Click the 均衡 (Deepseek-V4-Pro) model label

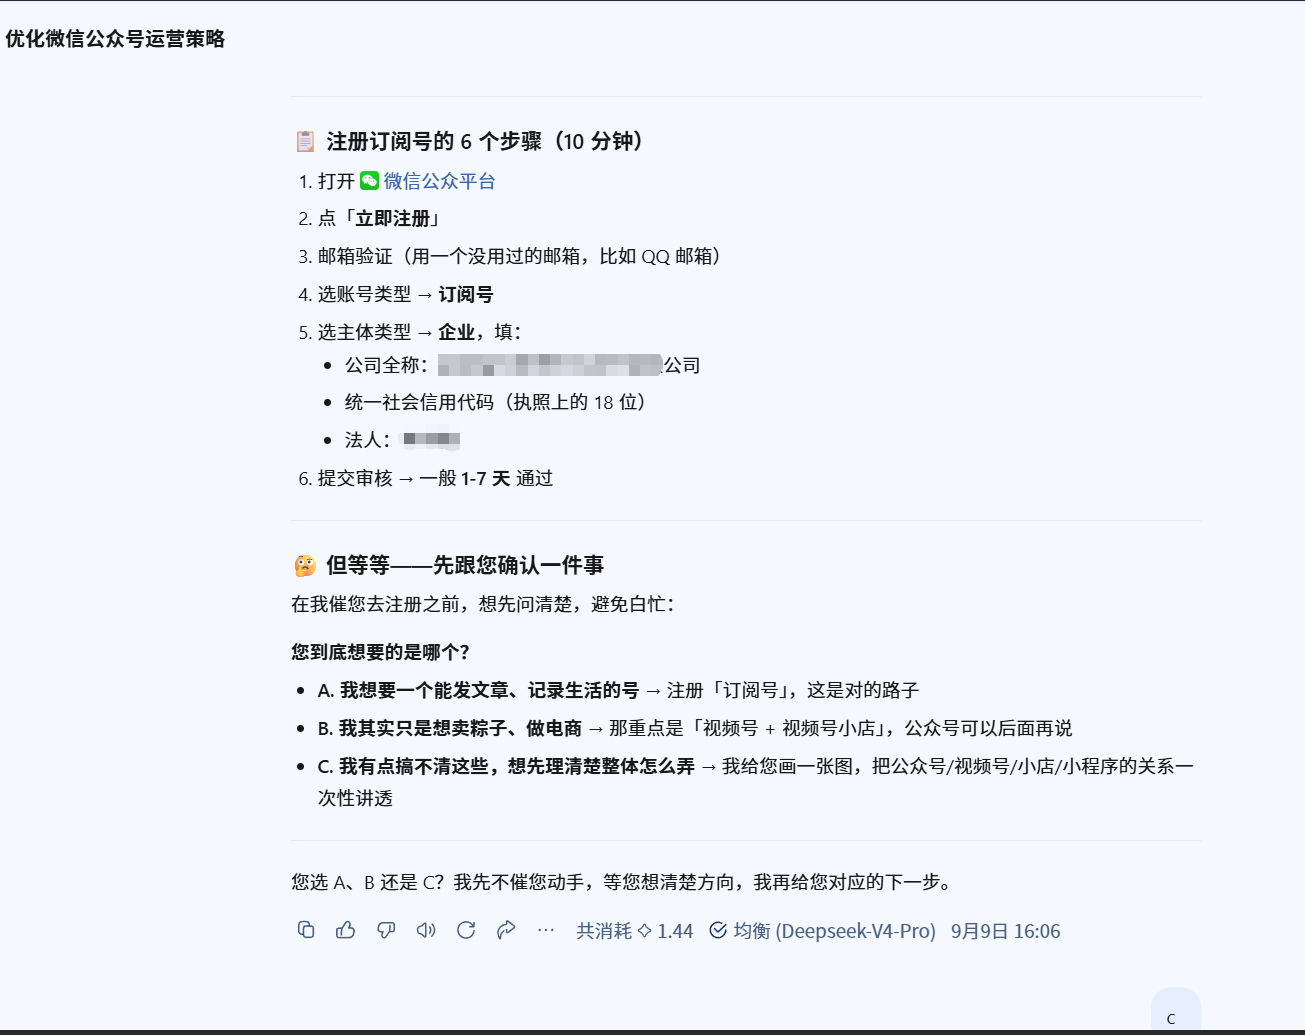click(822, 931)
